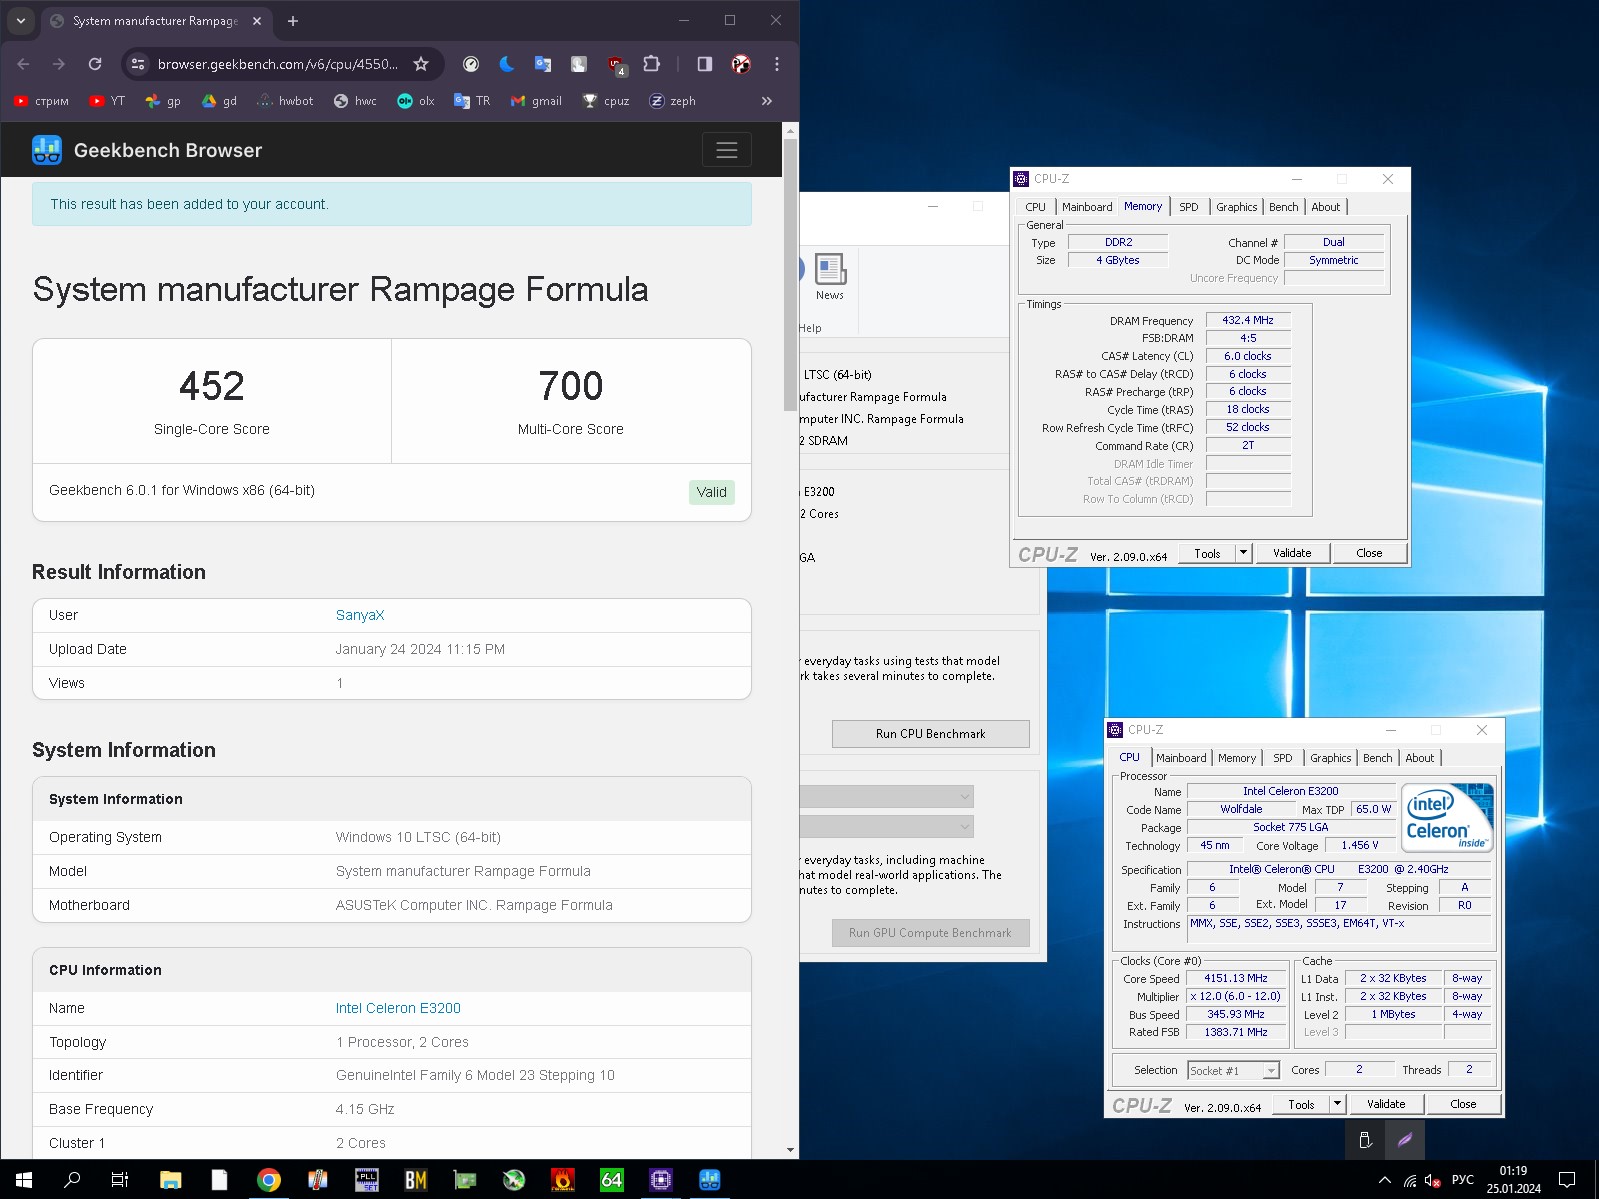The height and width of the screenshot is (1199, 1599).
Task: Click the muted volume tray icon
Action: (1433, 1180)
